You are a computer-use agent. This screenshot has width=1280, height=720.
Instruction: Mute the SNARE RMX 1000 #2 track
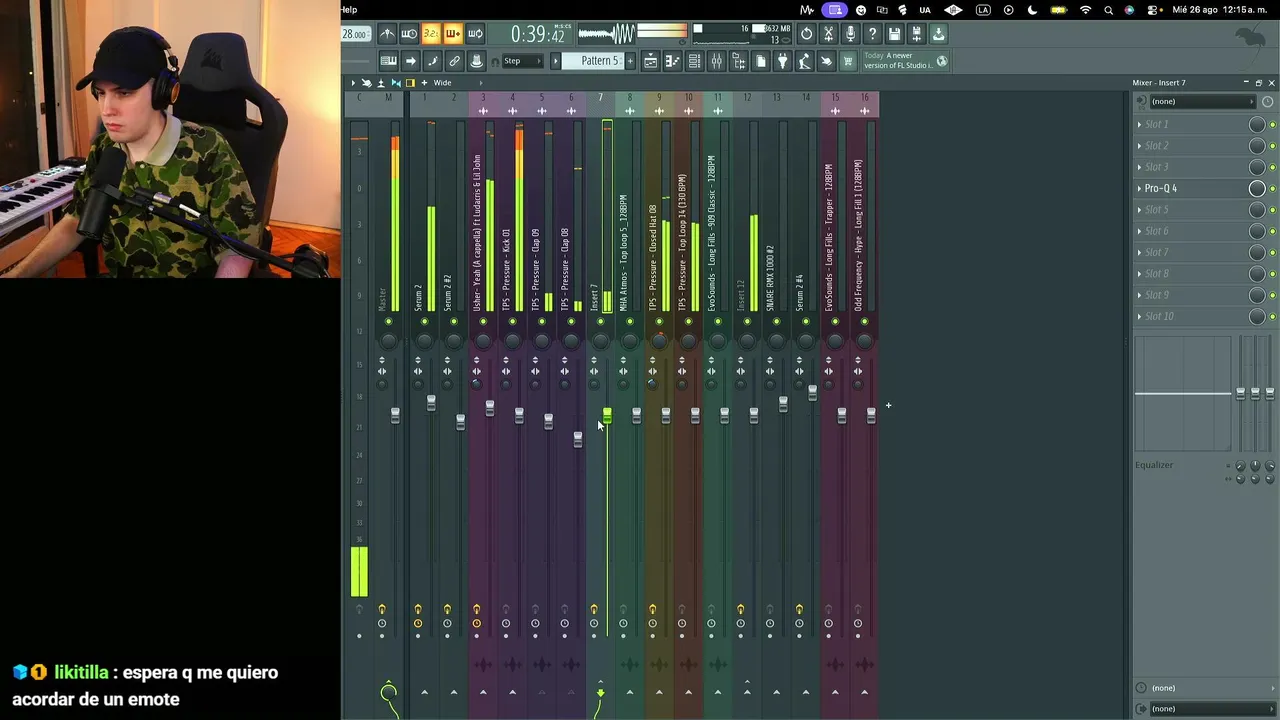point(776,321)
